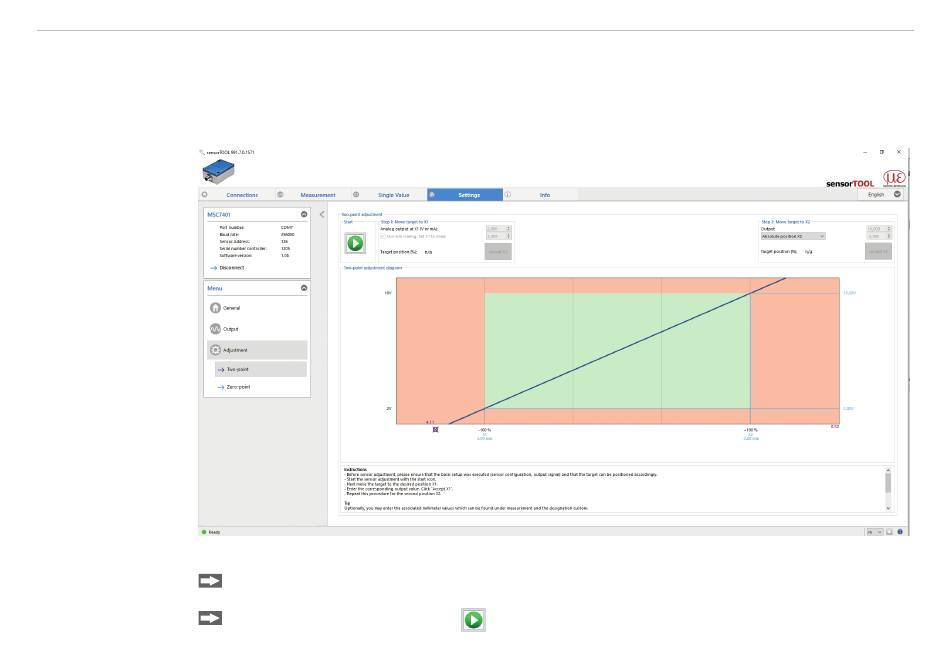Collapse the MSC7401 panel
The image size is (950, 665).
(304, 214)
